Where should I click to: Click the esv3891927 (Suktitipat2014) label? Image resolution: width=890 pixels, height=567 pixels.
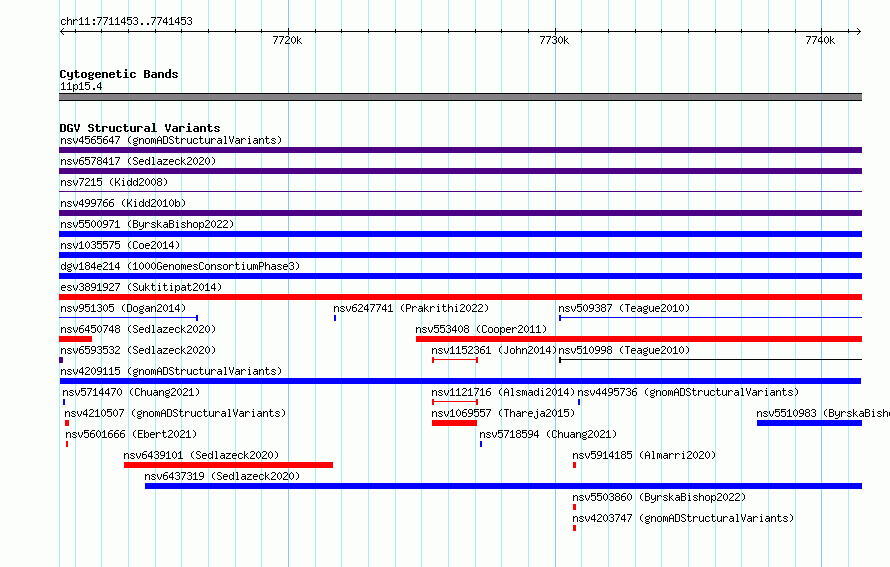(141, 287)
